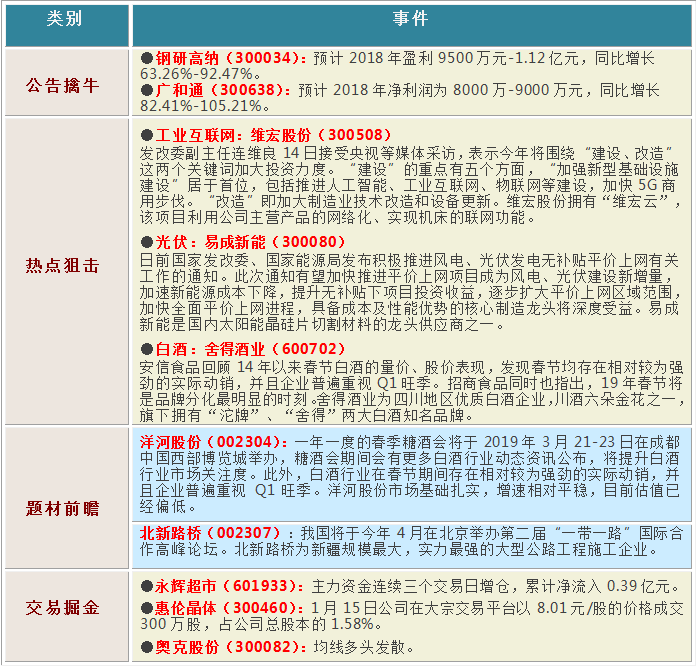
Task: Click the text 均线多头发散
Action: coord(360,647)
